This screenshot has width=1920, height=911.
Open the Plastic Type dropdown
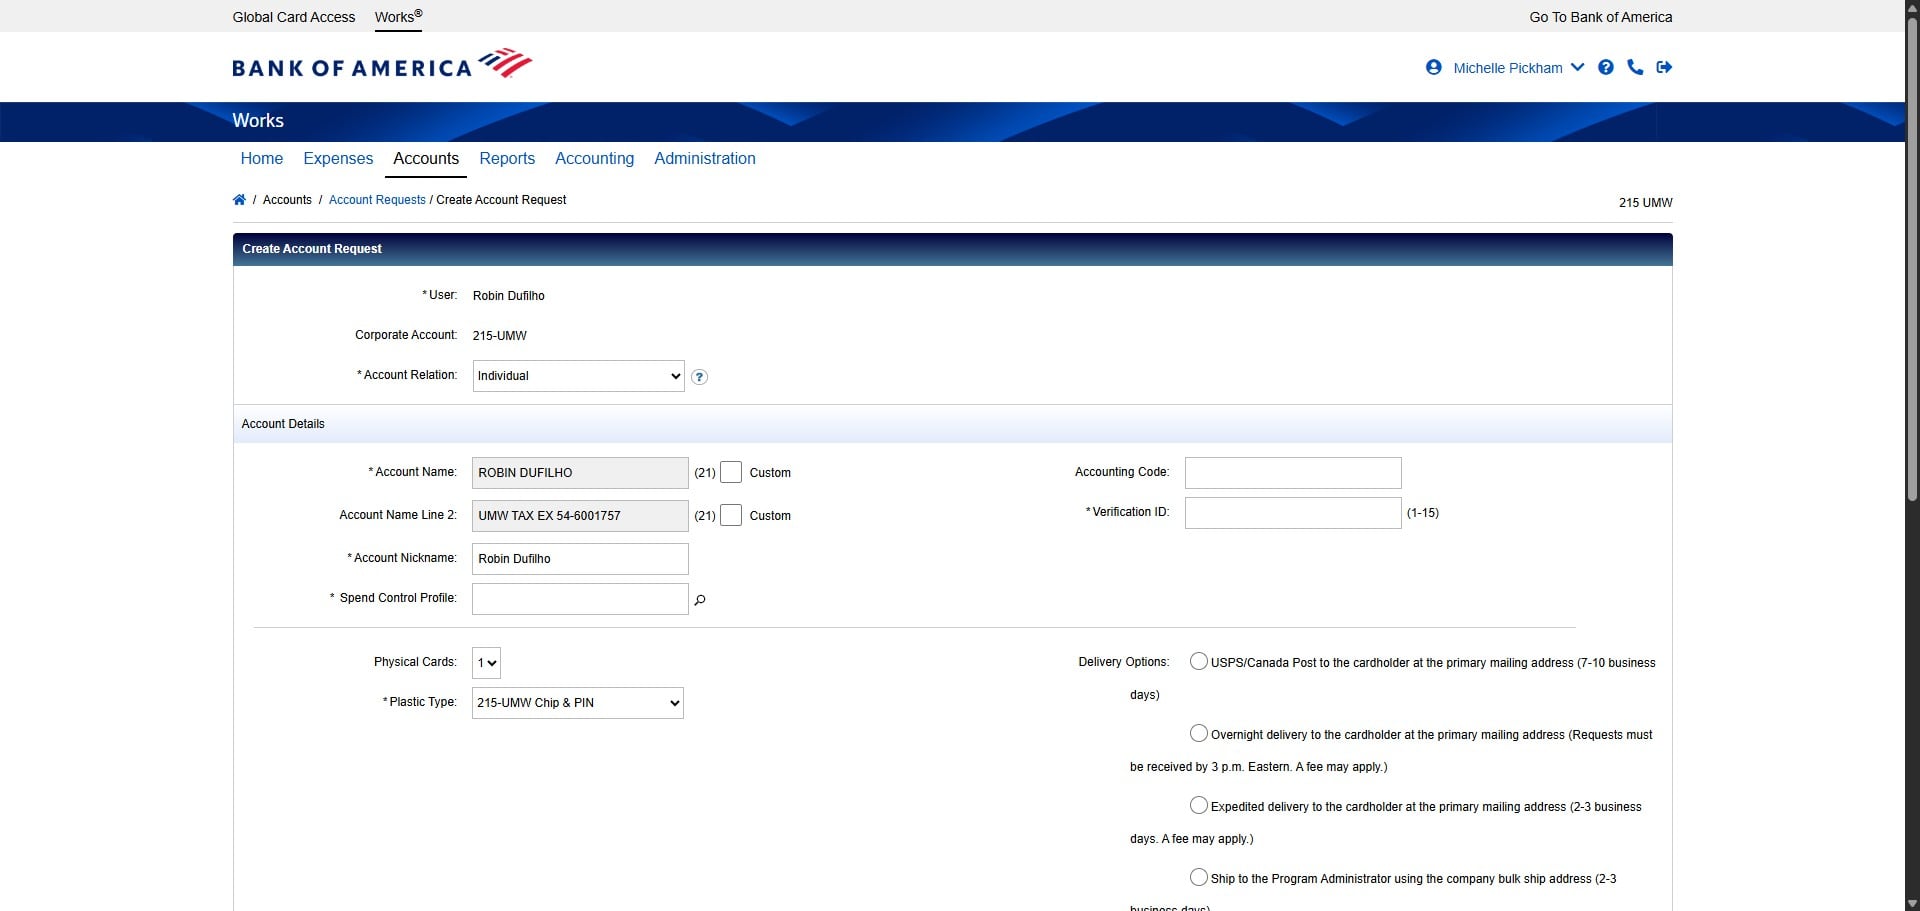[x=576, y=702]
